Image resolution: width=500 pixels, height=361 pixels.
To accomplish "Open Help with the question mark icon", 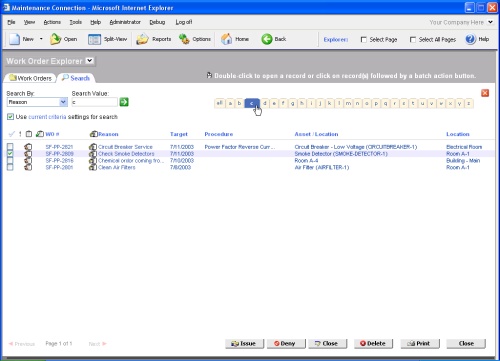I will 470,39.
